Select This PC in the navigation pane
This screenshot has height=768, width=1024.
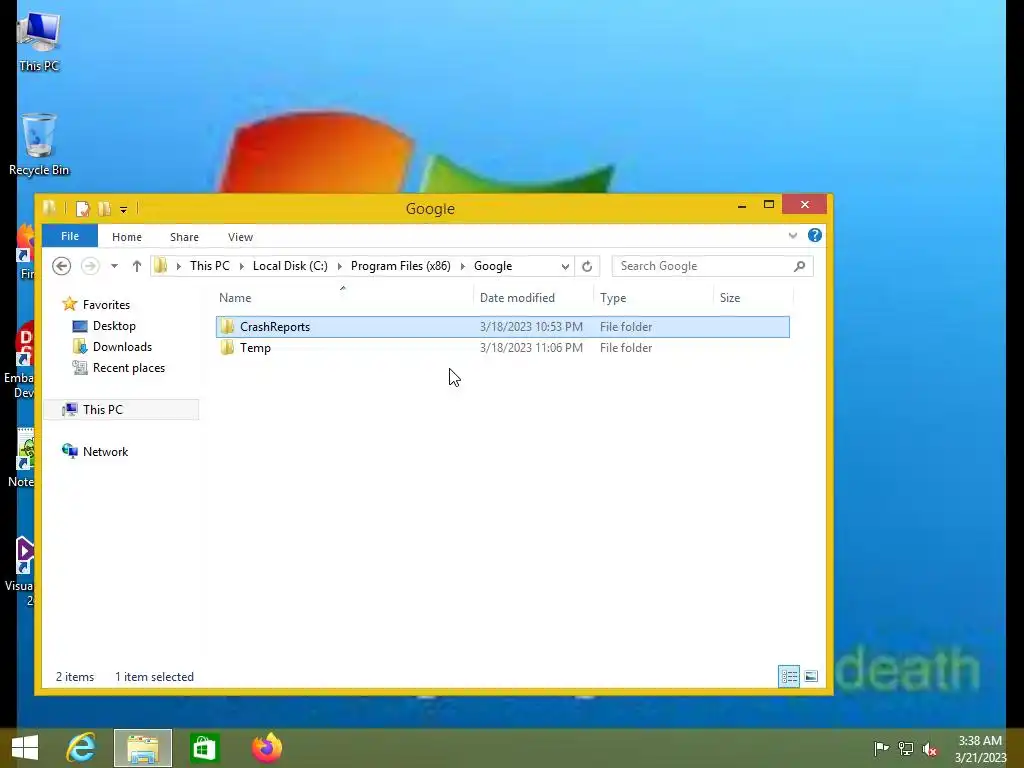click(121, 409)
